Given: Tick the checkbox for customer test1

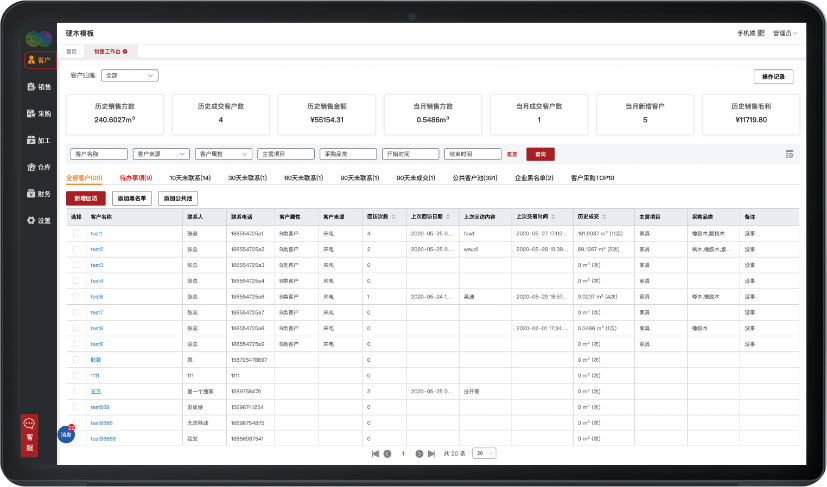Looking at the screenshot, I should click(76, 233).
